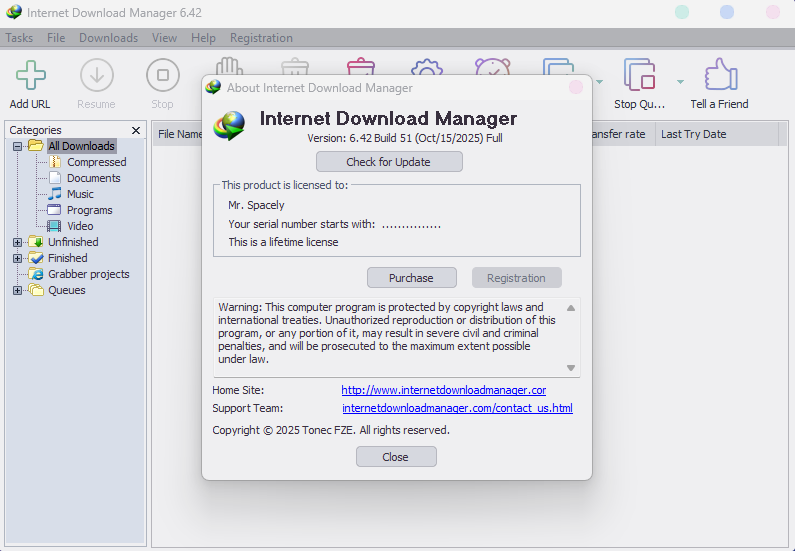Select the Programs category label
The image size is (795, 551).
(x=90, y=210)
